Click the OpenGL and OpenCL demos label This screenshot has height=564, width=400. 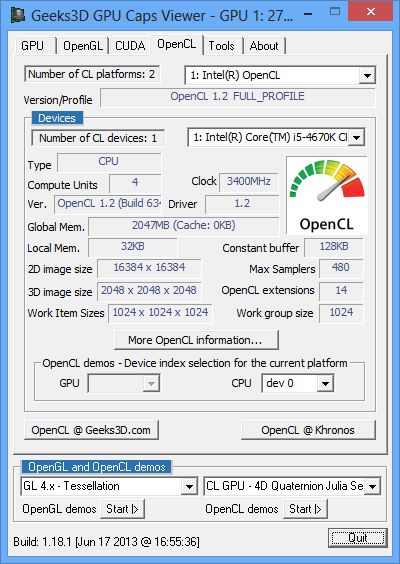tap(96, 467)
